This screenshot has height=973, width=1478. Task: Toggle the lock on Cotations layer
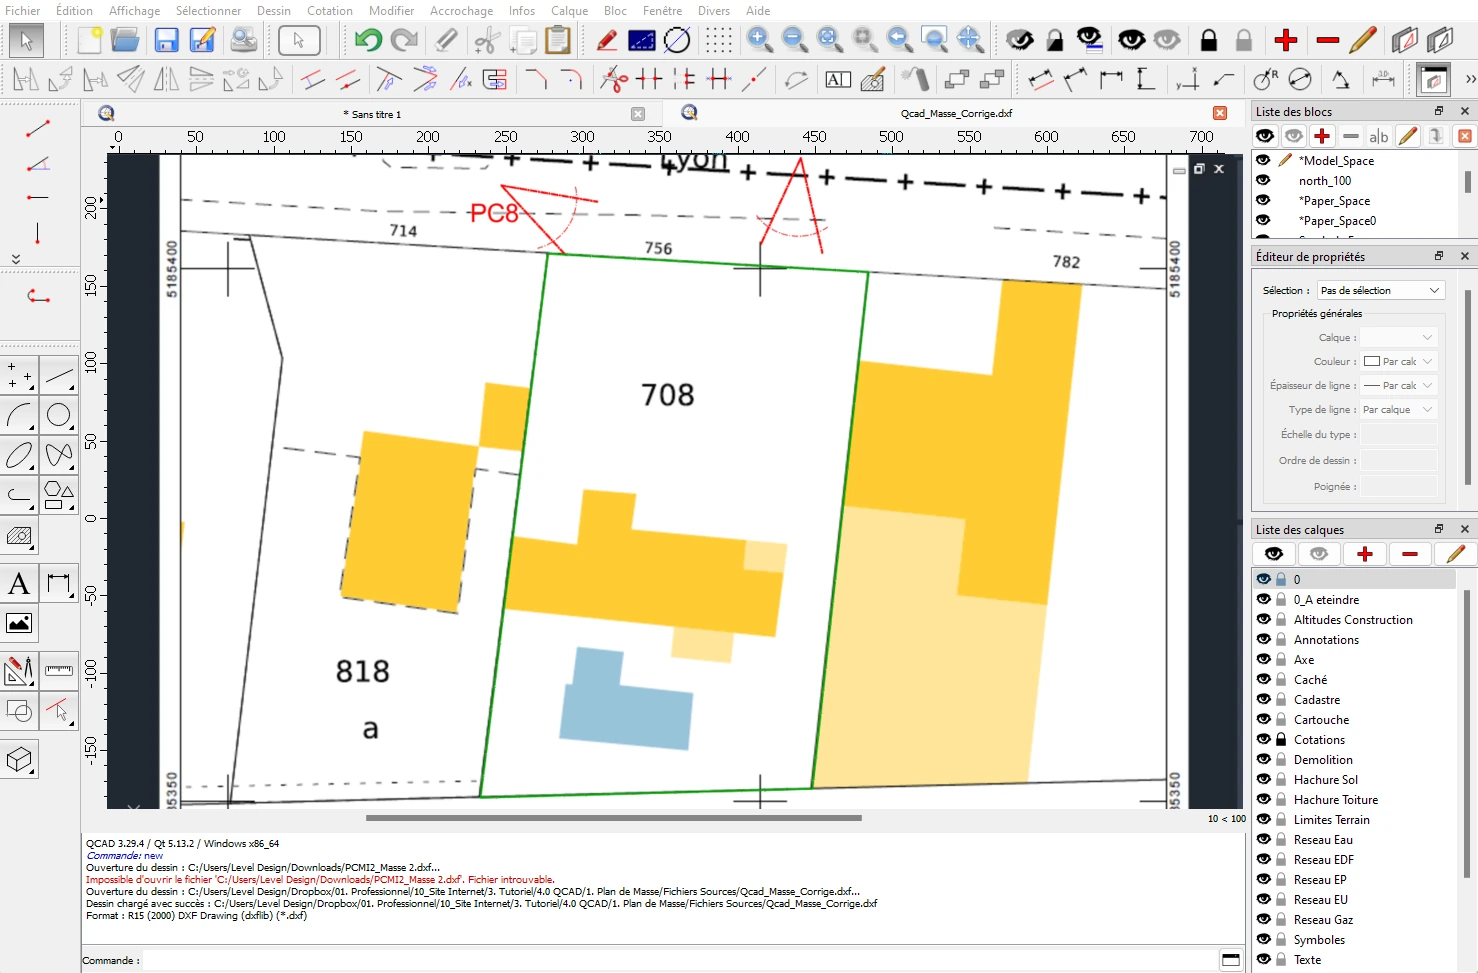point(1281,739)
